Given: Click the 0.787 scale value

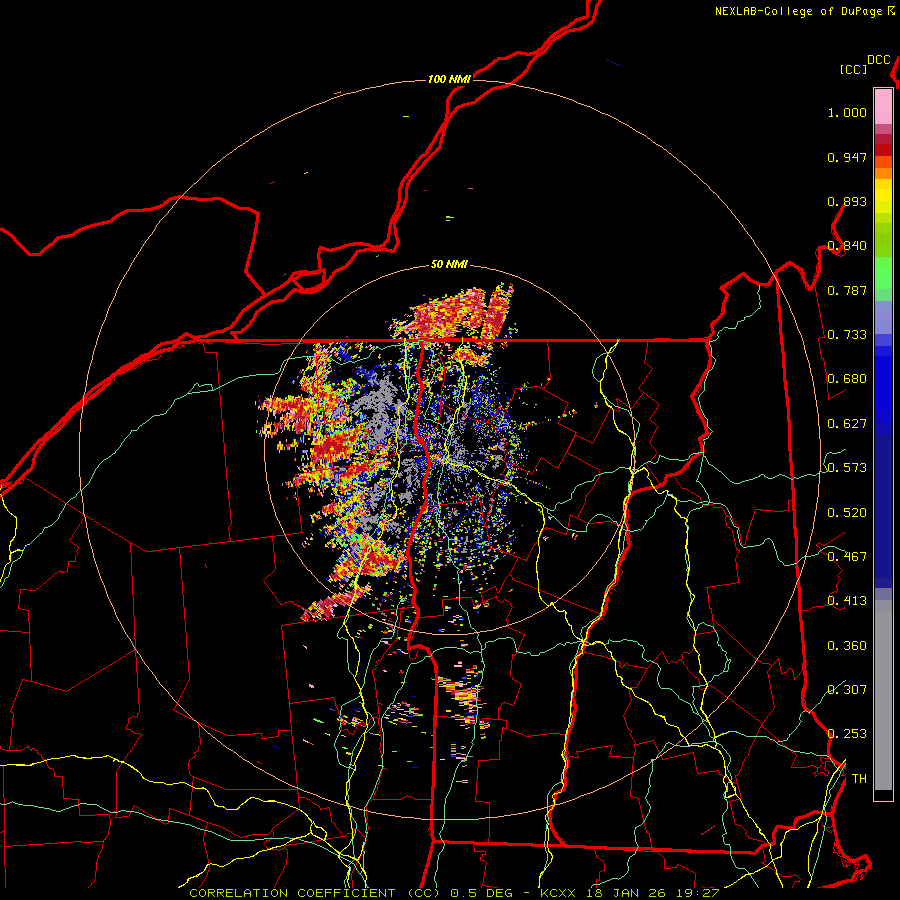Looking at the screenshot, I should click(847, 290).
